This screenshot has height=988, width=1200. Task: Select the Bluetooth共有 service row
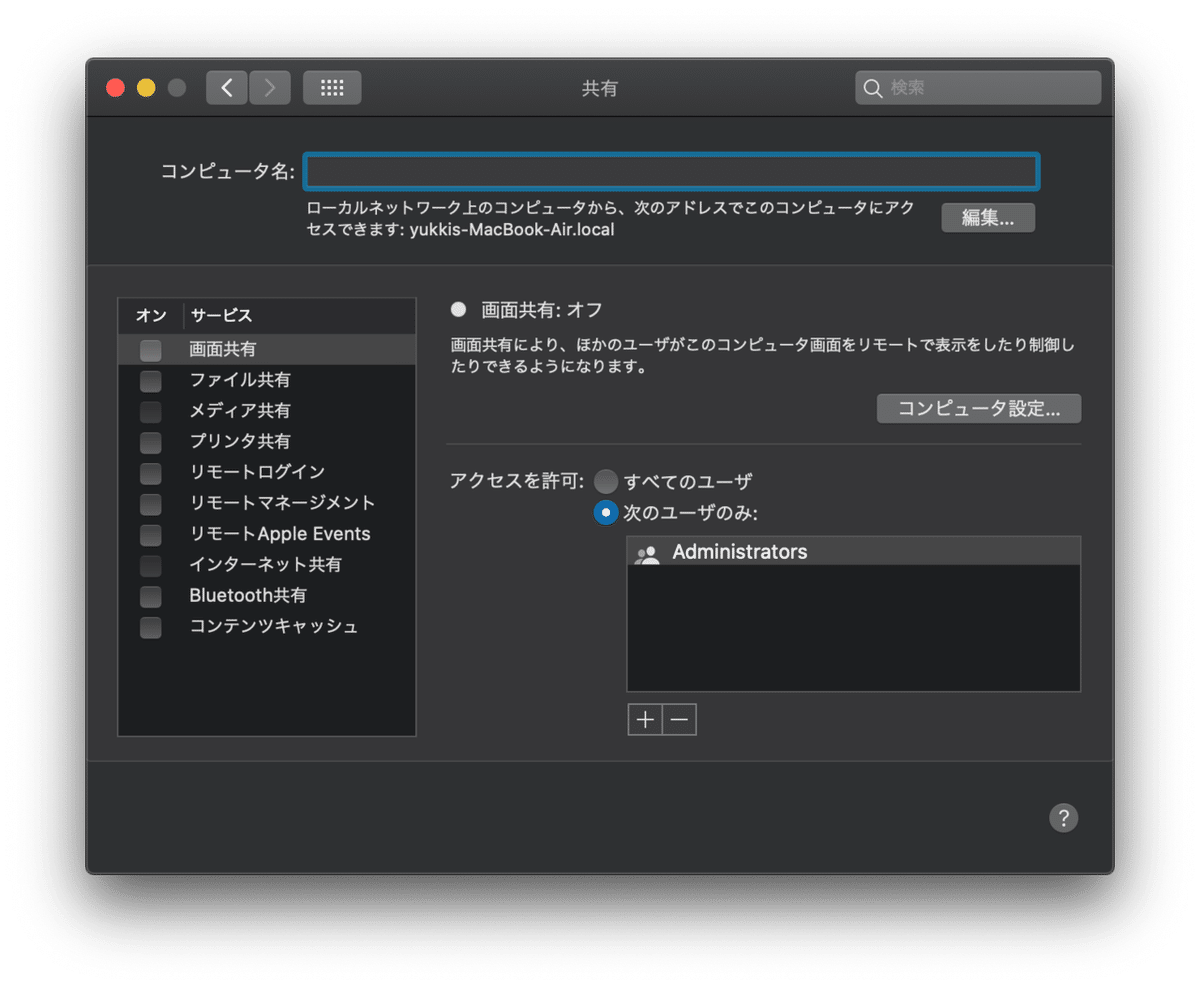267,597
